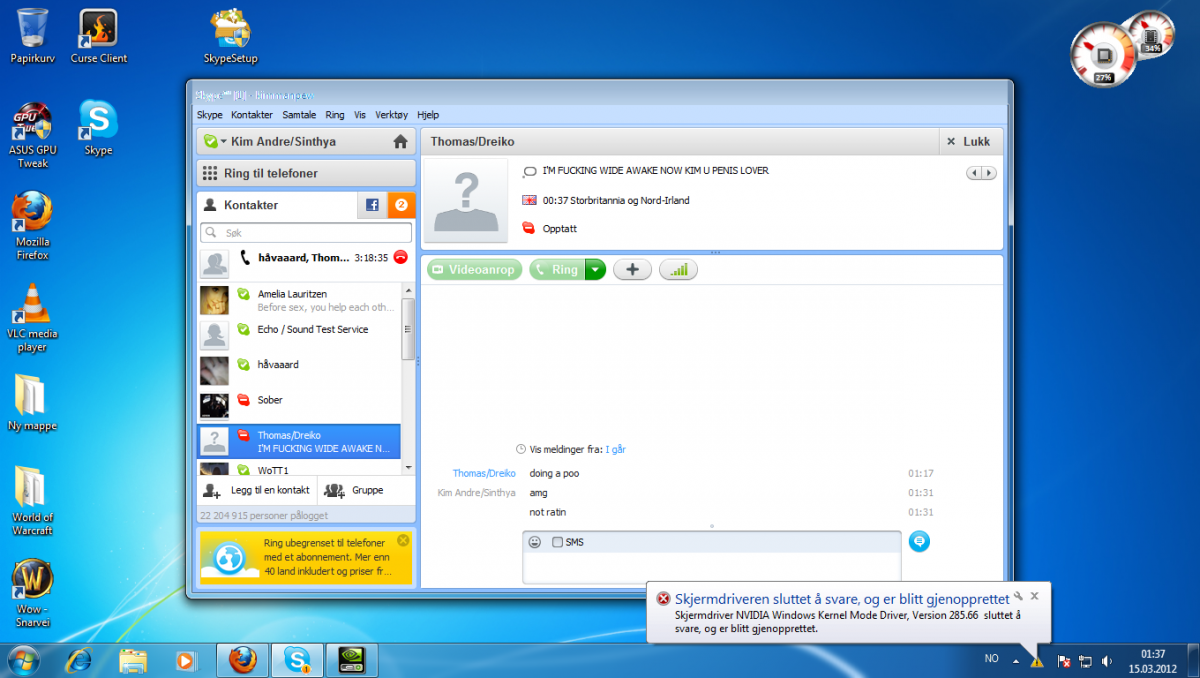Open VLC media player desktop icon

click(32, 318)
